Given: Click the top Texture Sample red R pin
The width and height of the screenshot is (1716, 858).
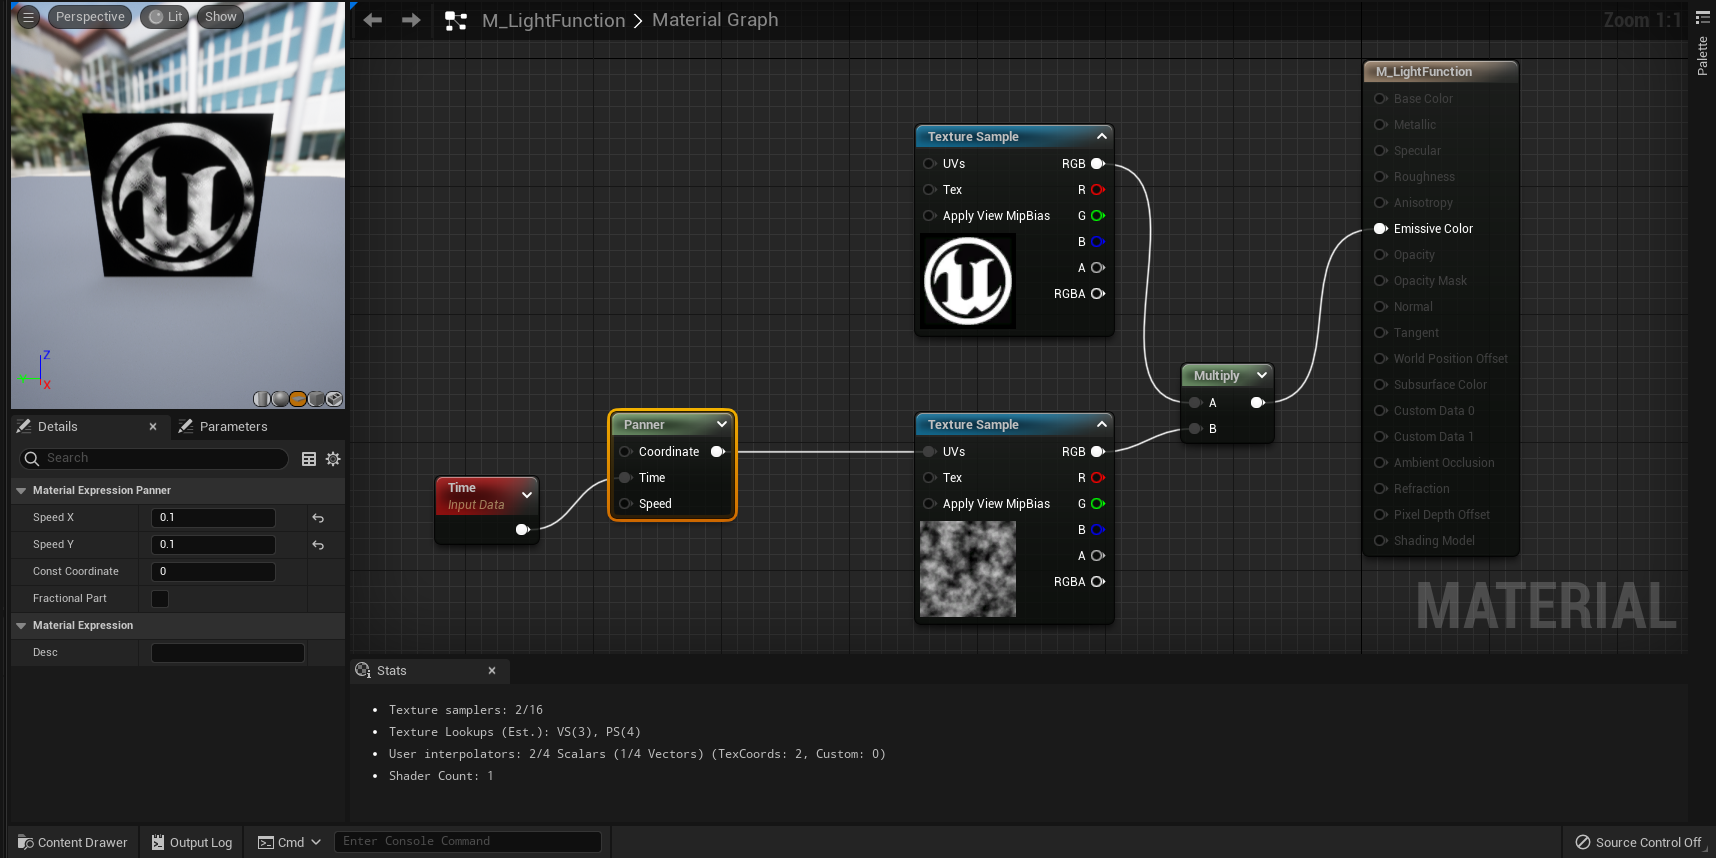Looking at the screenshot, I should [x=1098, y=190].
